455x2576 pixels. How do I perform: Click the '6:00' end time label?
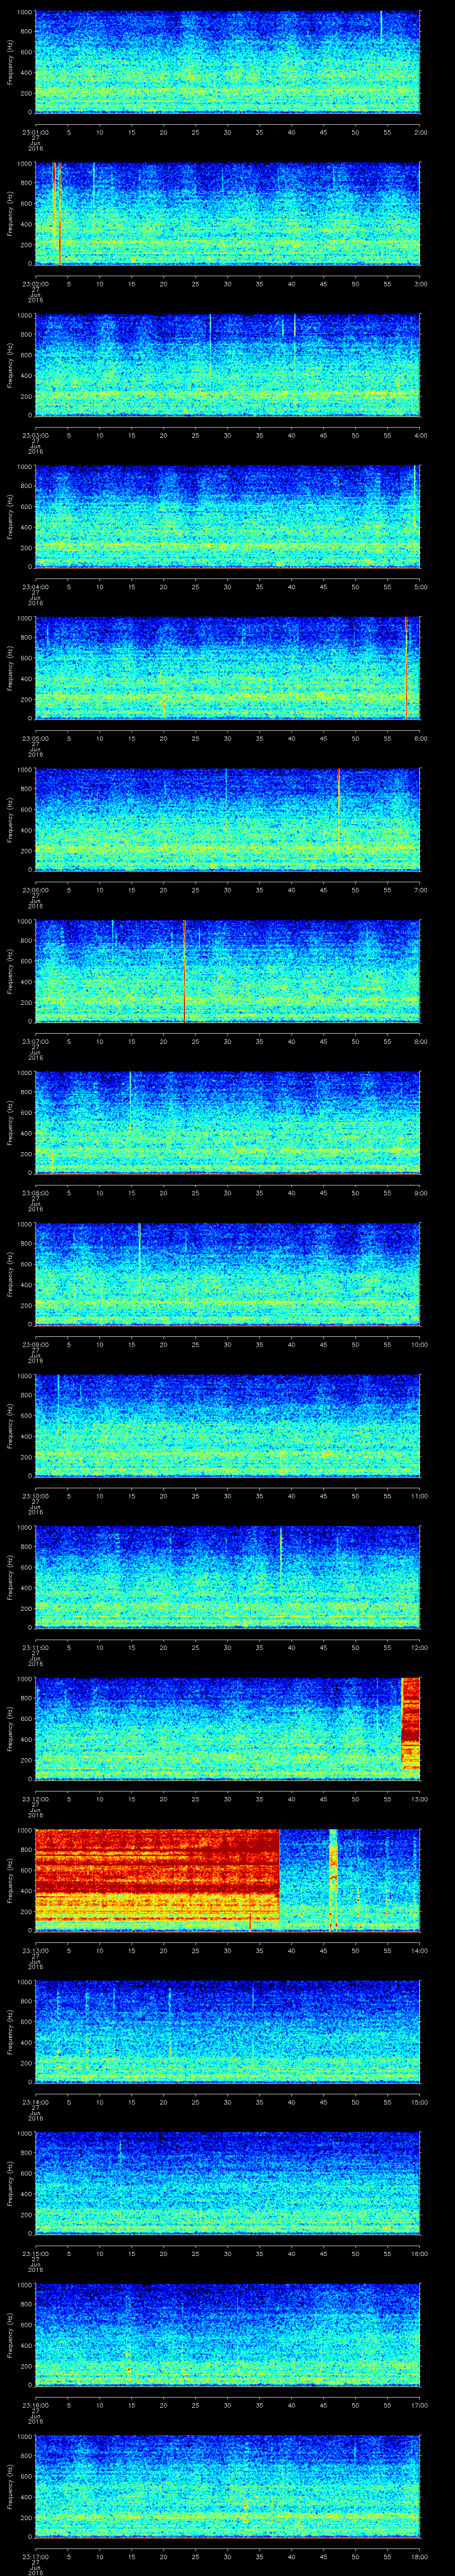[421, 738]
